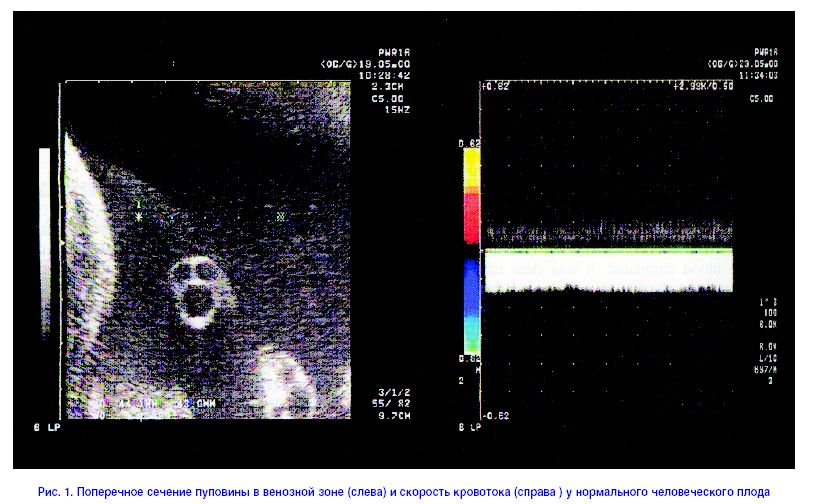Click the +0.62 label at top of Doppler axis
The height and width of the screenshot is (504, 830).
494,87
